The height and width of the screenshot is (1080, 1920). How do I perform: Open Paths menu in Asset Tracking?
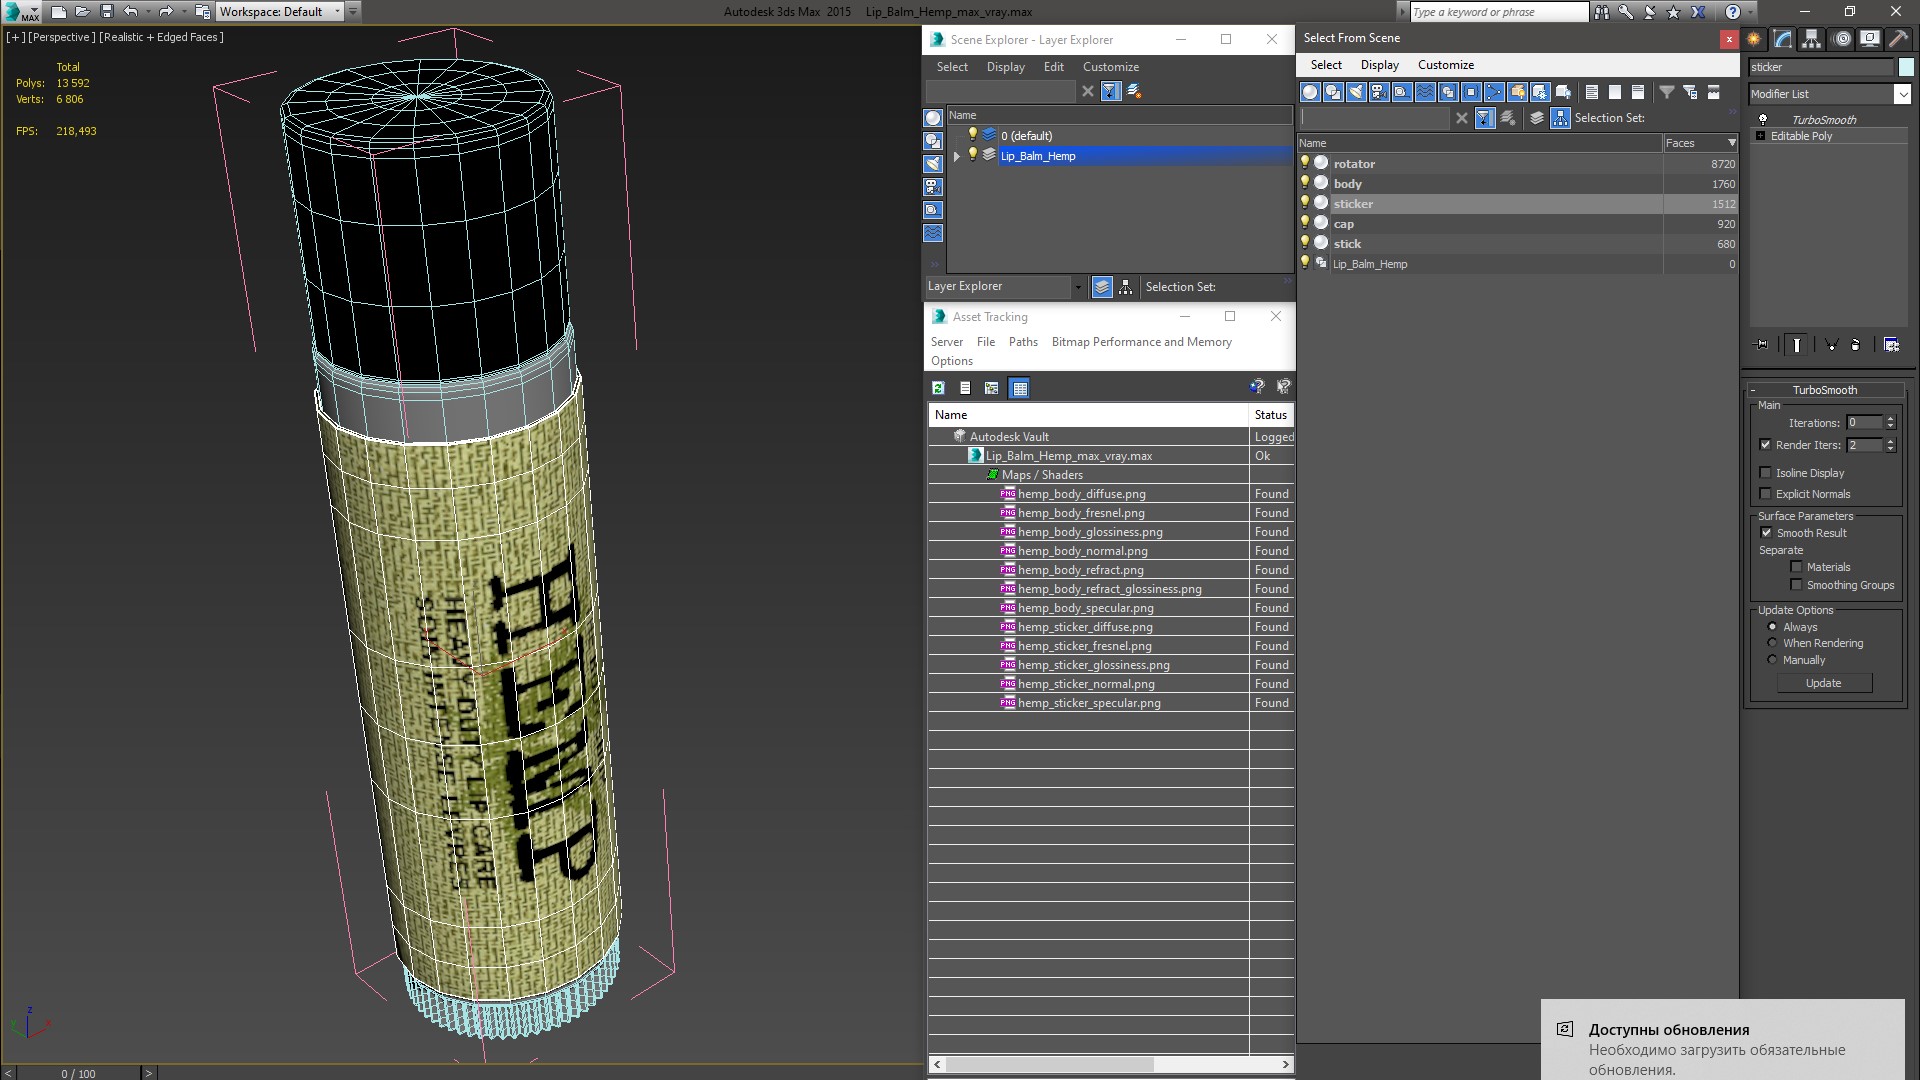coord(1023,342)
